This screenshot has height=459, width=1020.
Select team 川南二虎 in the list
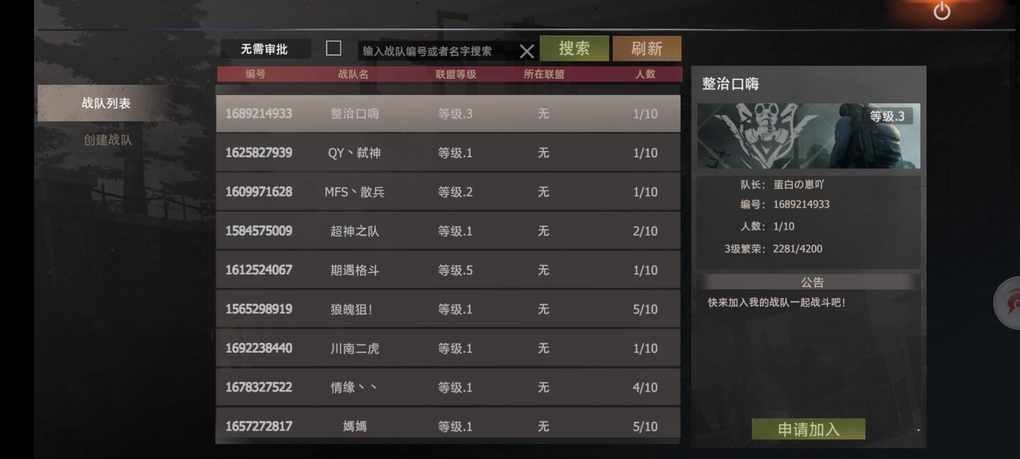[x=448, y=348]
